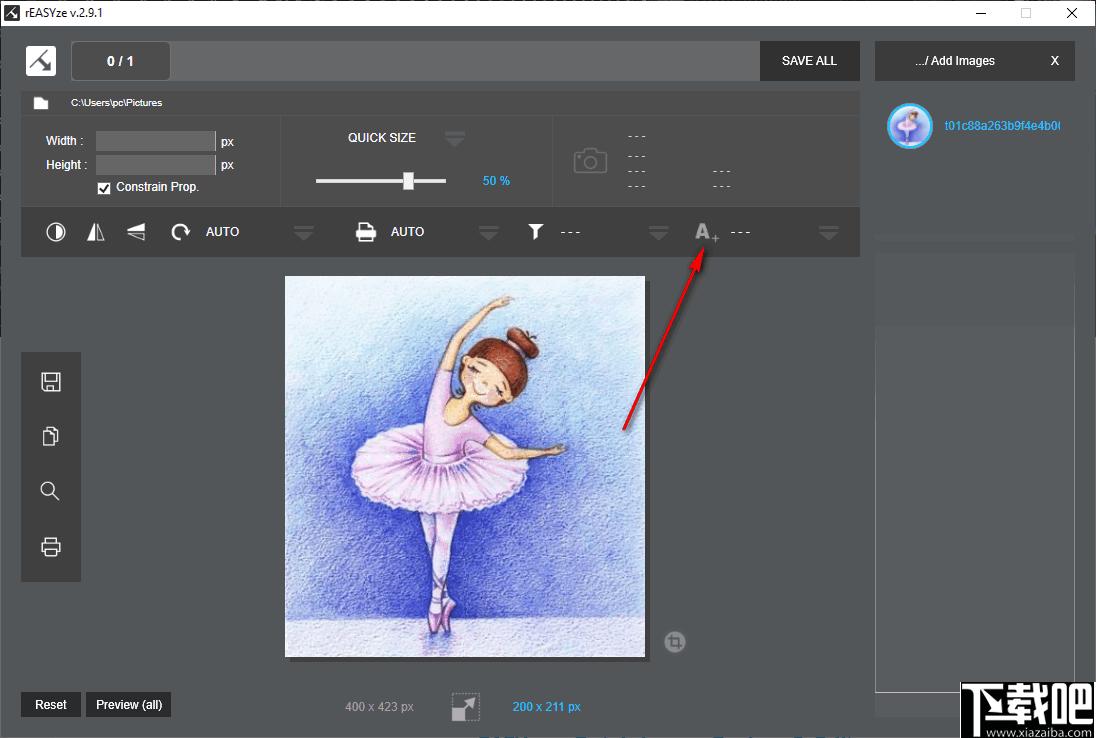Expand the filter dropdown arrow
Image resolution: width=1096 pixels, height=738 pixels.
[658, 233]
